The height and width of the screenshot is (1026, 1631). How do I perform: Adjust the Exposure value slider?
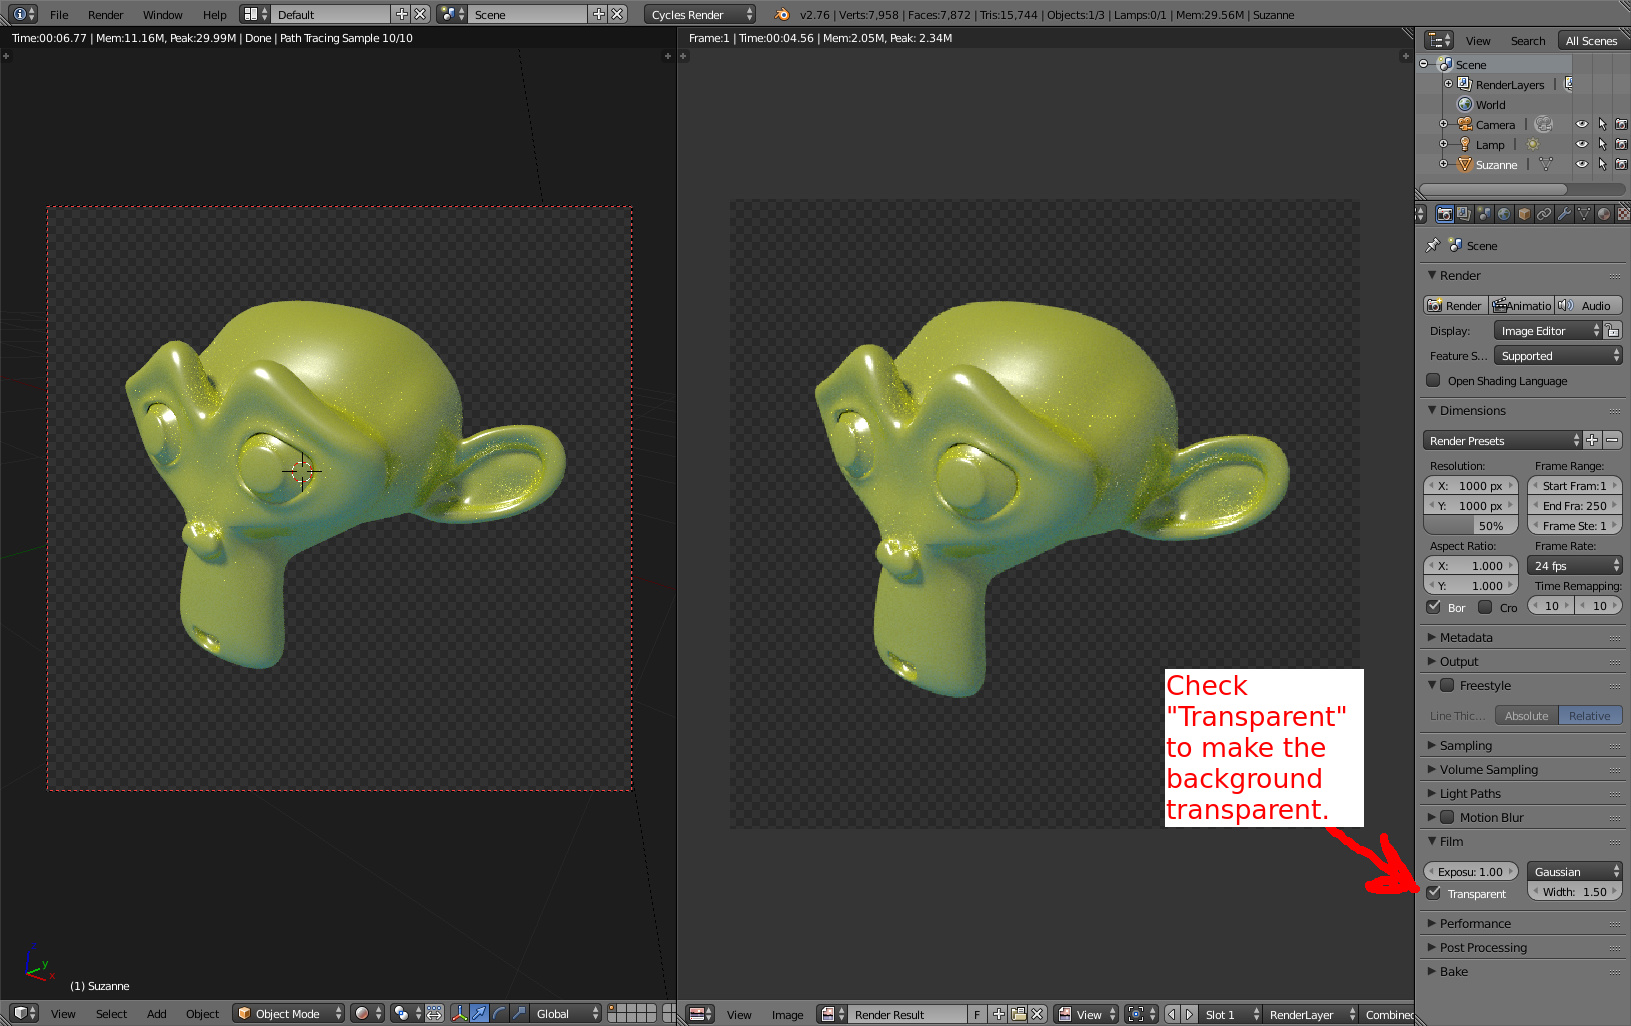pyautogui.click(x=1470, y=872)
